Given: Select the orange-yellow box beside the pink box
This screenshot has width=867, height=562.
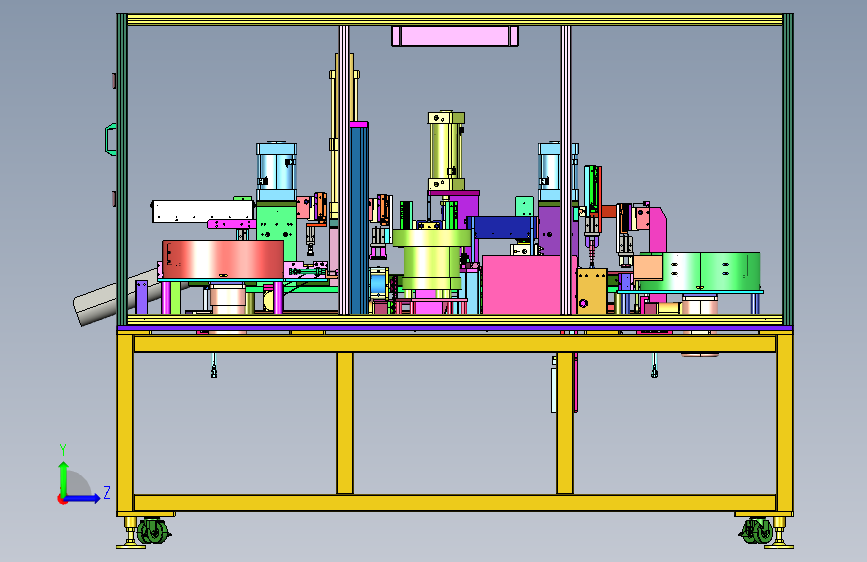Looking at the screenshot, I should (x=592, y=291).
